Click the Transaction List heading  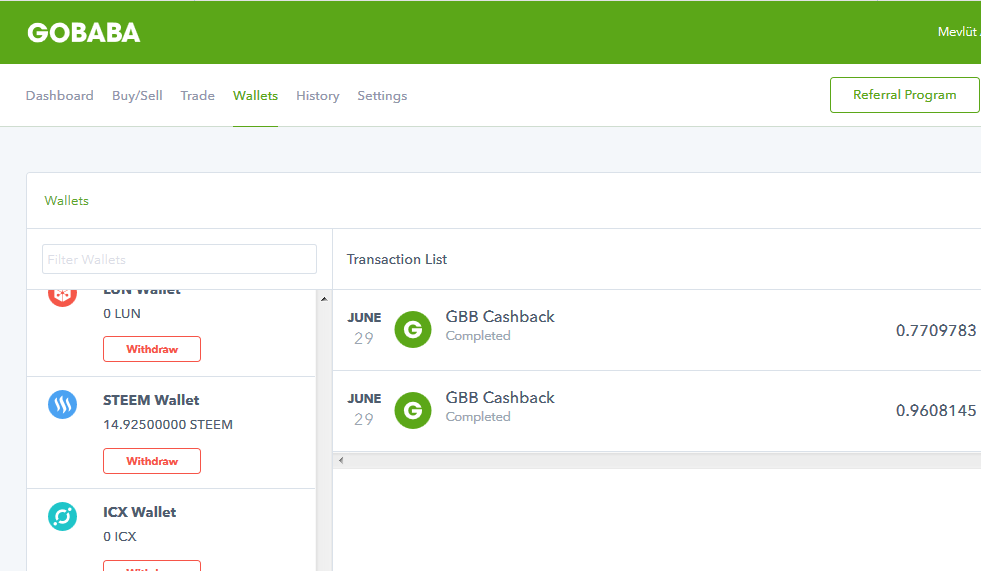[397, 260]
